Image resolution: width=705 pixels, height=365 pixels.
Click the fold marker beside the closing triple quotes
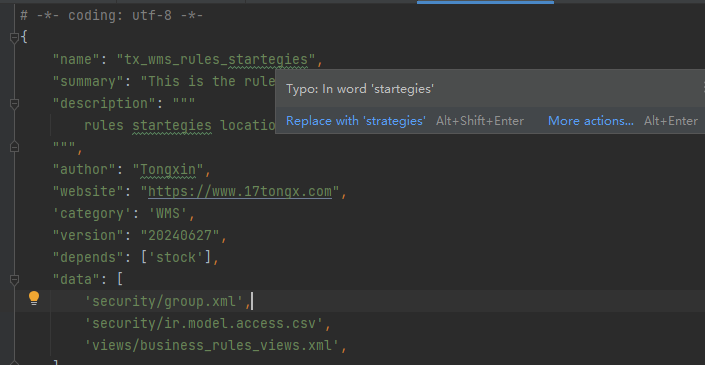pyautogui.click(x=14, y=147)
